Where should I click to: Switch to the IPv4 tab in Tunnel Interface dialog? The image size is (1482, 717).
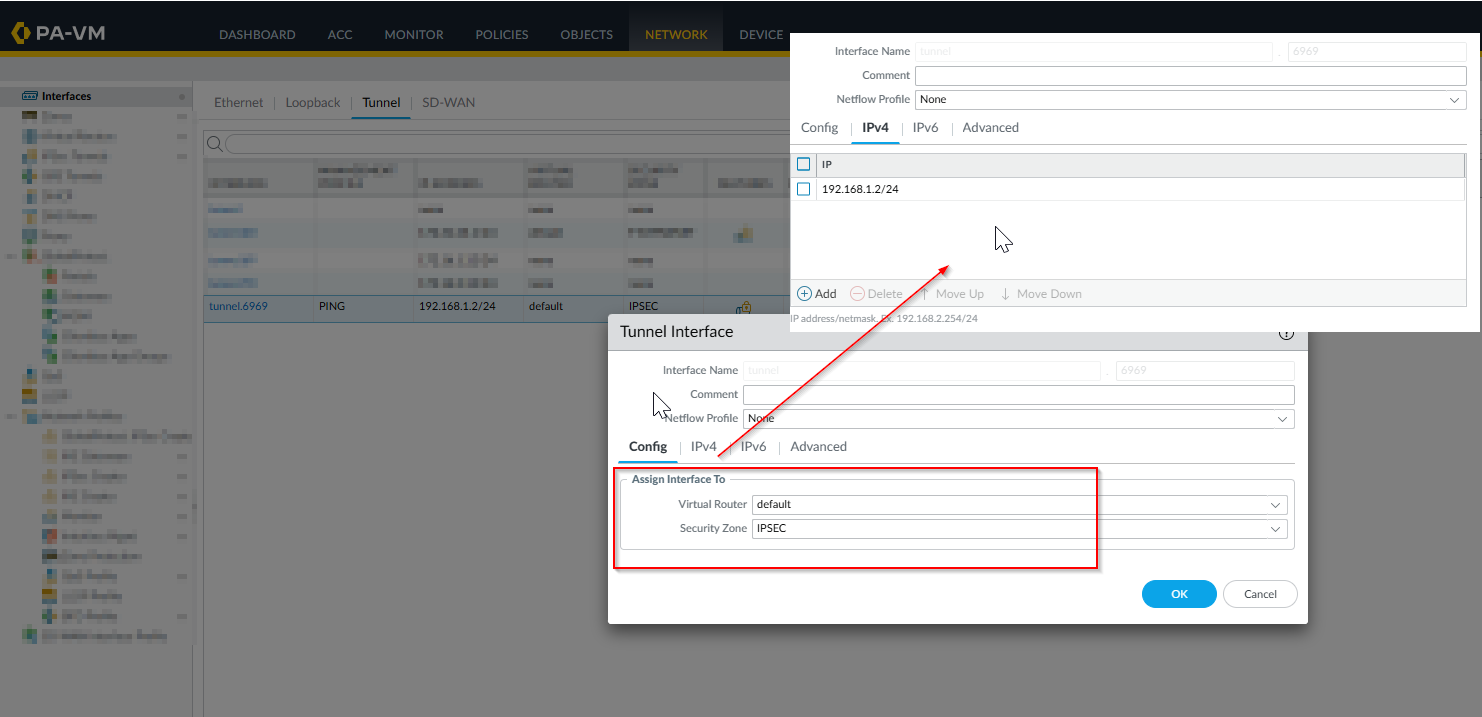tap(704, 447)
